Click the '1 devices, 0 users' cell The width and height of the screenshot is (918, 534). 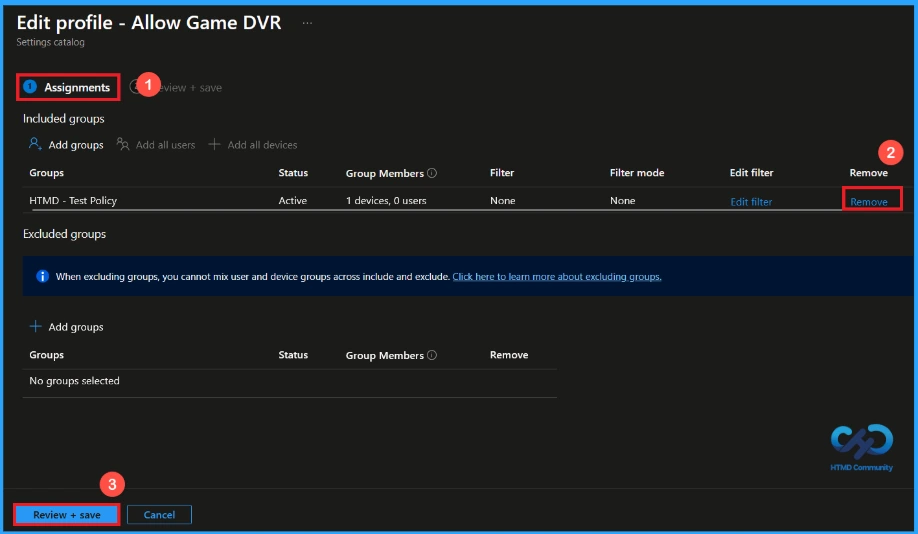[x=386, y=200]
